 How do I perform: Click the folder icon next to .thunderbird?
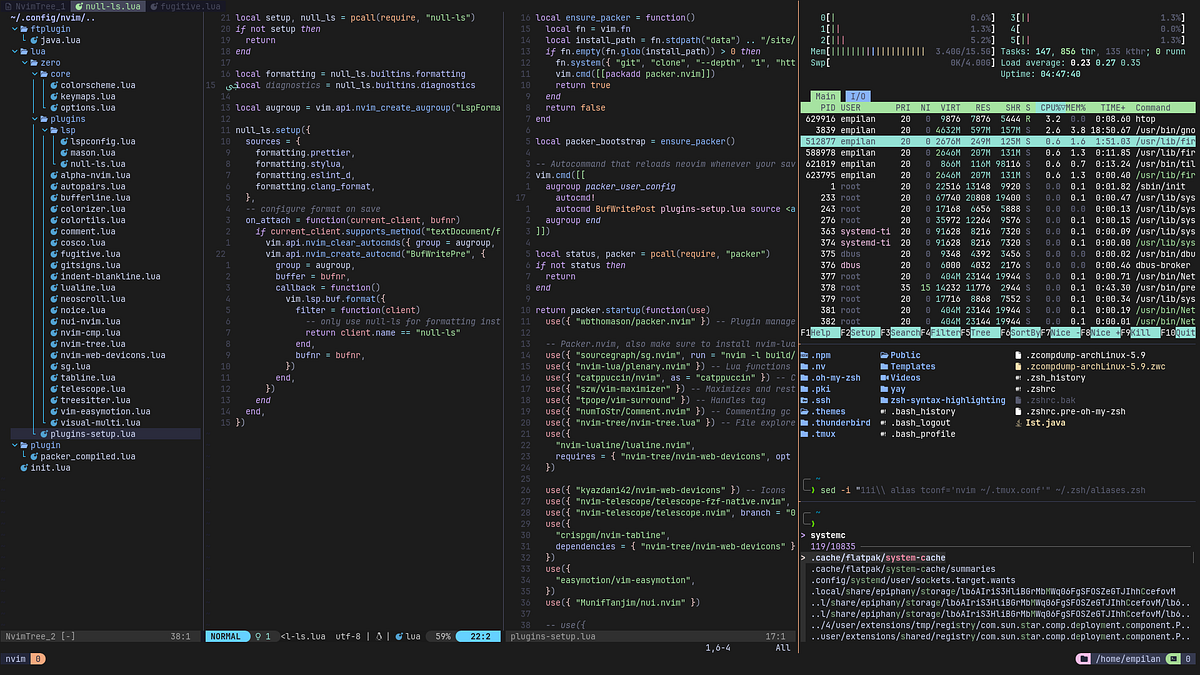click(806, 423)
